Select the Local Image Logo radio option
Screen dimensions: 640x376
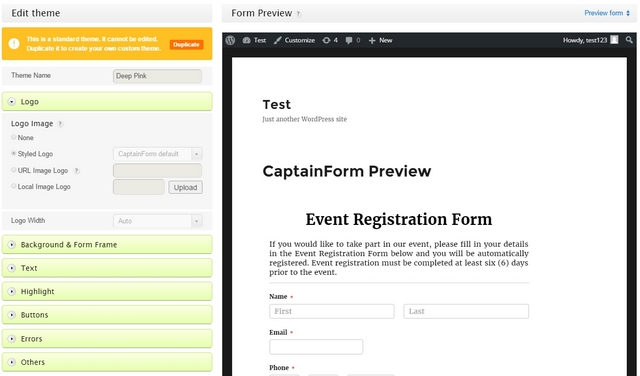coord(14,186)
